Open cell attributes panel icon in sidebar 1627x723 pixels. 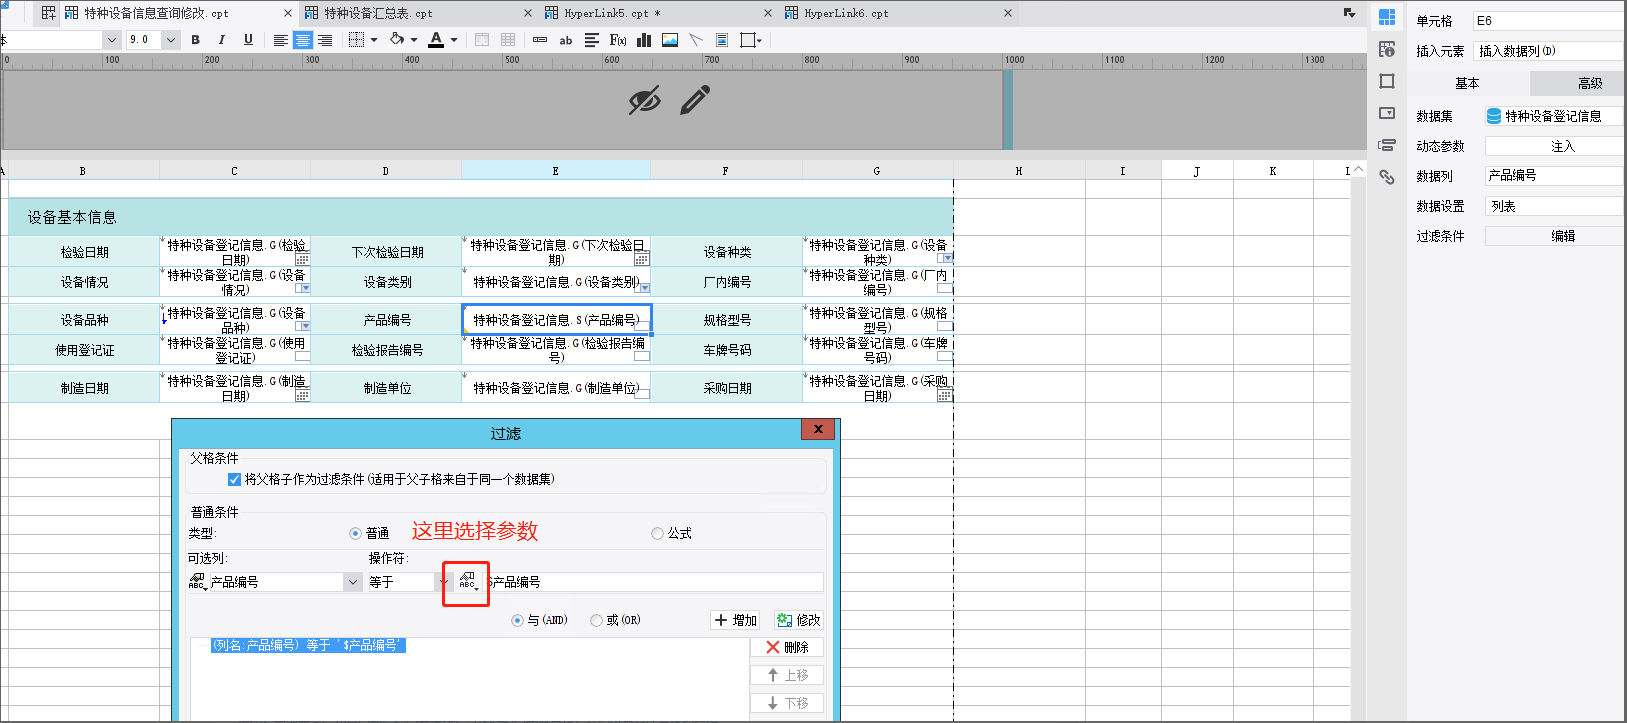(x=1387, y=49)
